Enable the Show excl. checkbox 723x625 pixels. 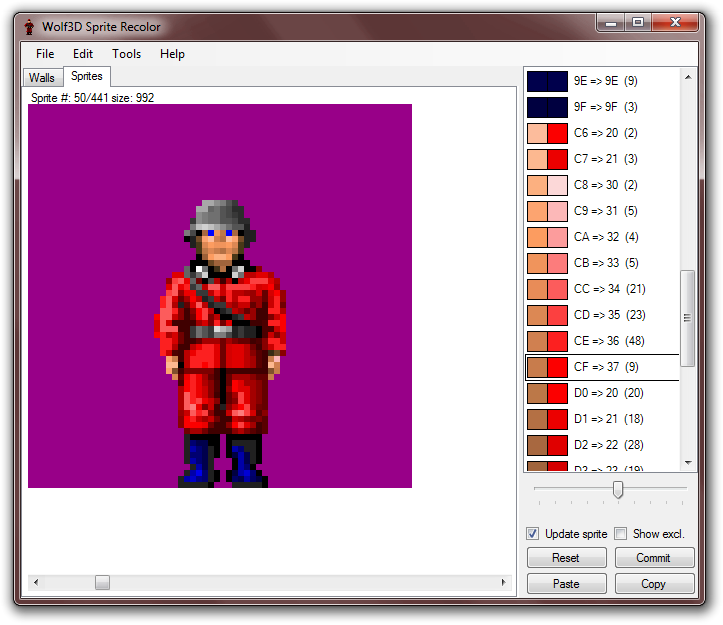(x=621, y=534)
